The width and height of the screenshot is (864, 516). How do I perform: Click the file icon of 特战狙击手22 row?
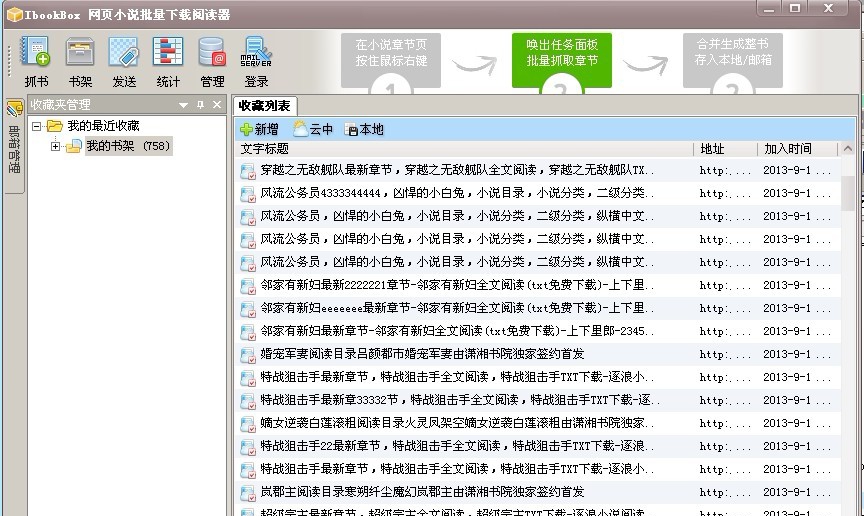[x=248, y=447]
